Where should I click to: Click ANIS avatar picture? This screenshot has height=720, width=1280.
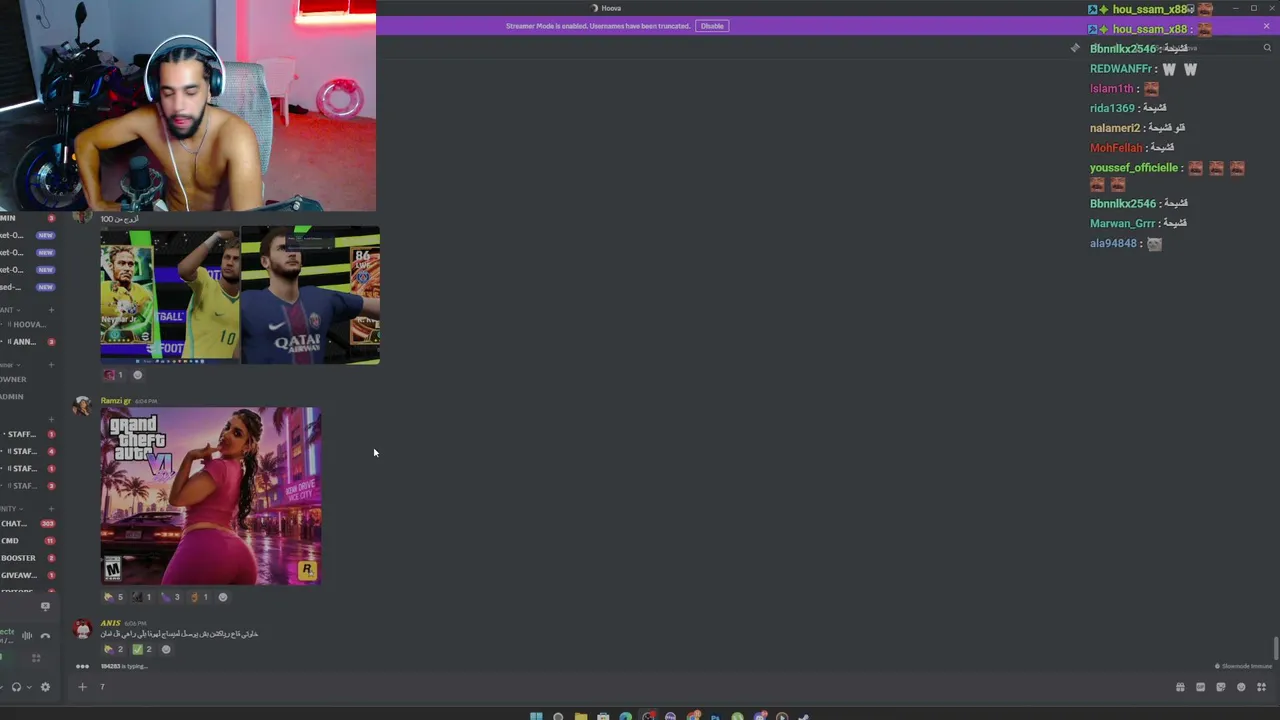click(82, 628)
